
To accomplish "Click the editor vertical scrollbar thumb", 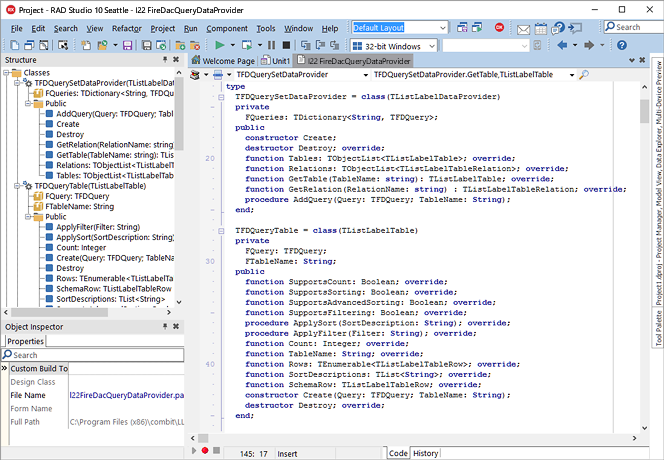I will pyautogui.click(x=645, y=111).
